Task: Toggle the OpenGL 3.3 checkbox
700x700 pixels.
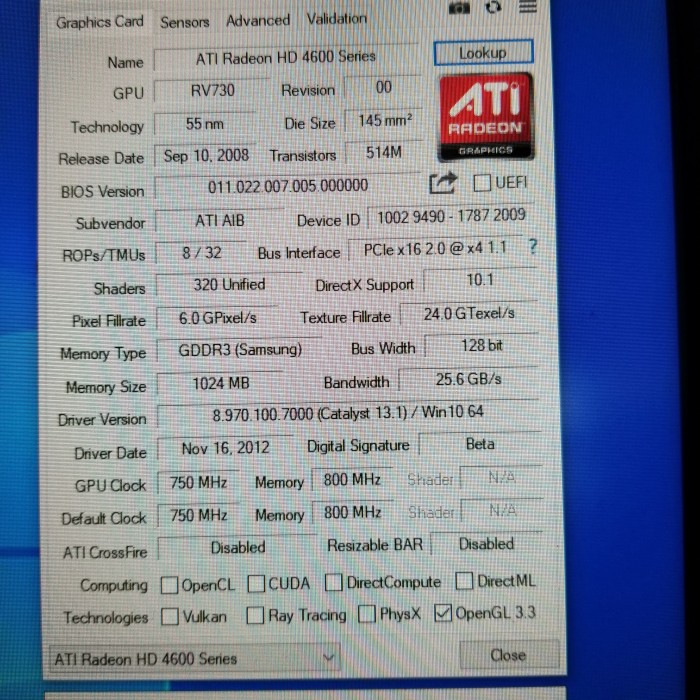Action: 443,613
